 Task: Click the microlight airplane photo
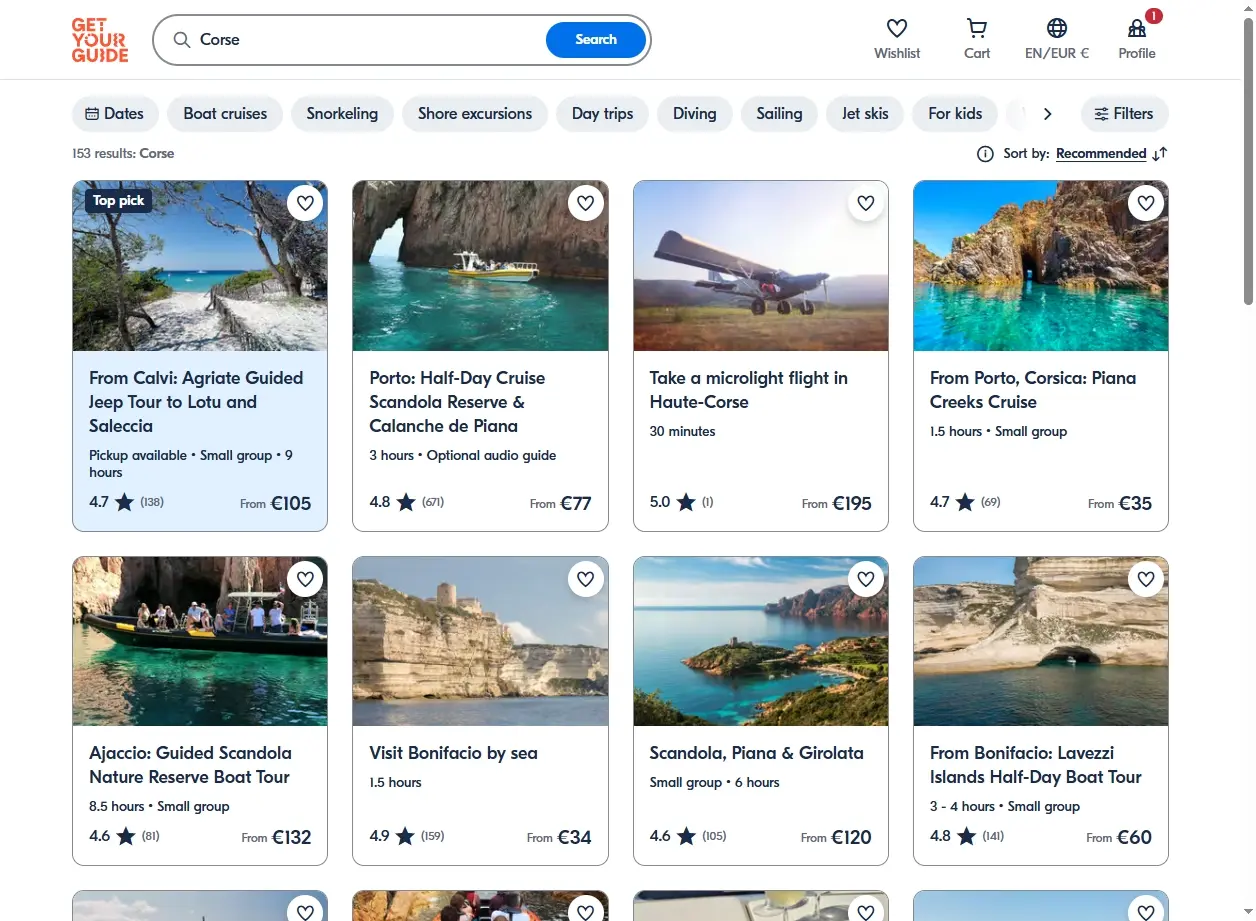761,266
